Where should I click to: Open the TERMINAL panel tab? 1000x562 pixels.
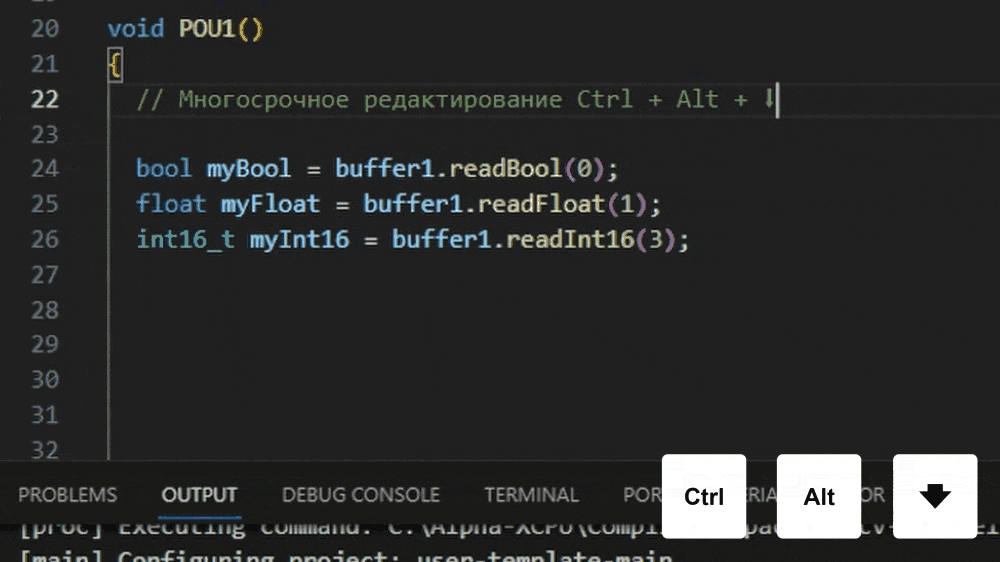531,495
